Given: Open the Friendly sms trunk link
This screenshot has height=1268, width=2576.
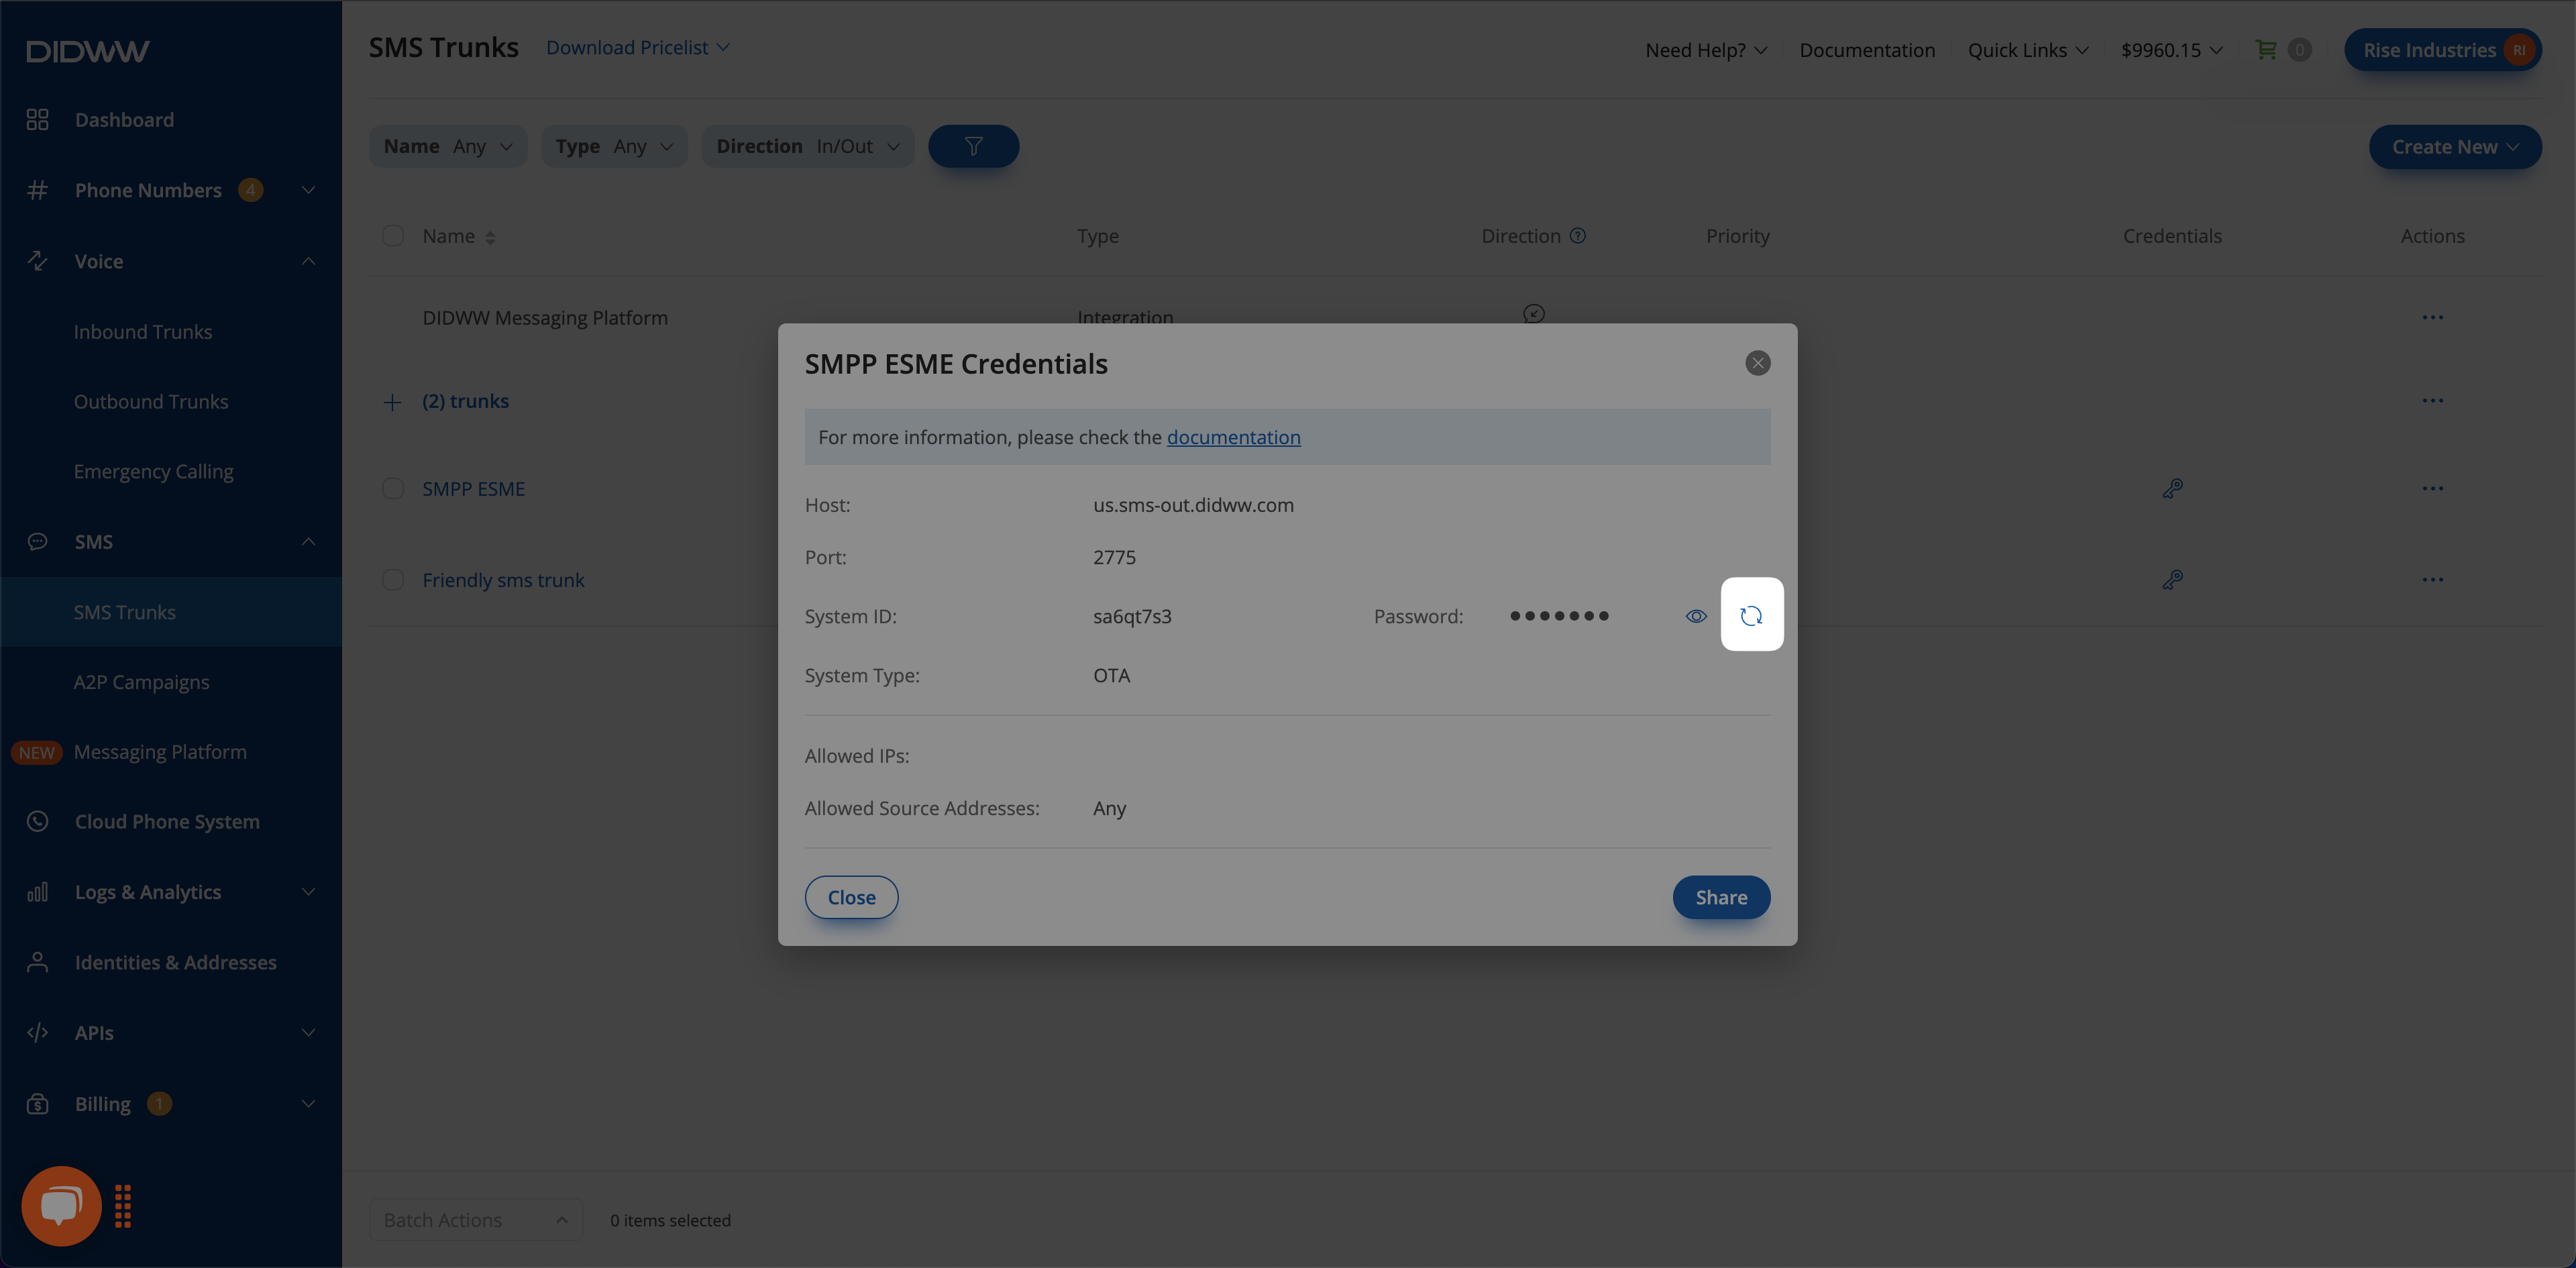Looking at the screenshot, I should (x=503, y=580).
